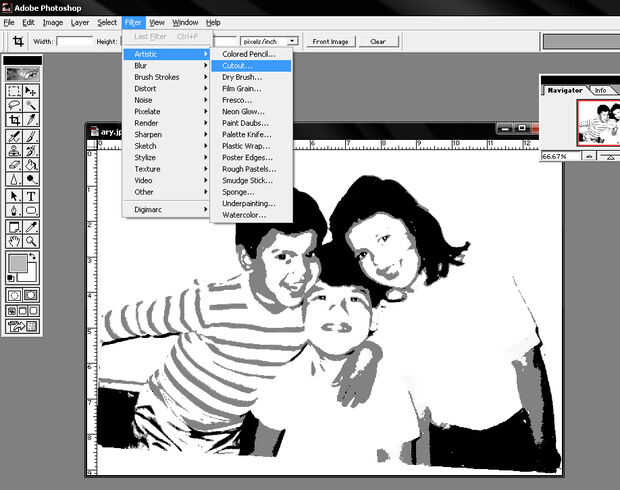620x490 pixels.
Task: Click the Adobe Online eye image
Action: click(x=23, y=74)
